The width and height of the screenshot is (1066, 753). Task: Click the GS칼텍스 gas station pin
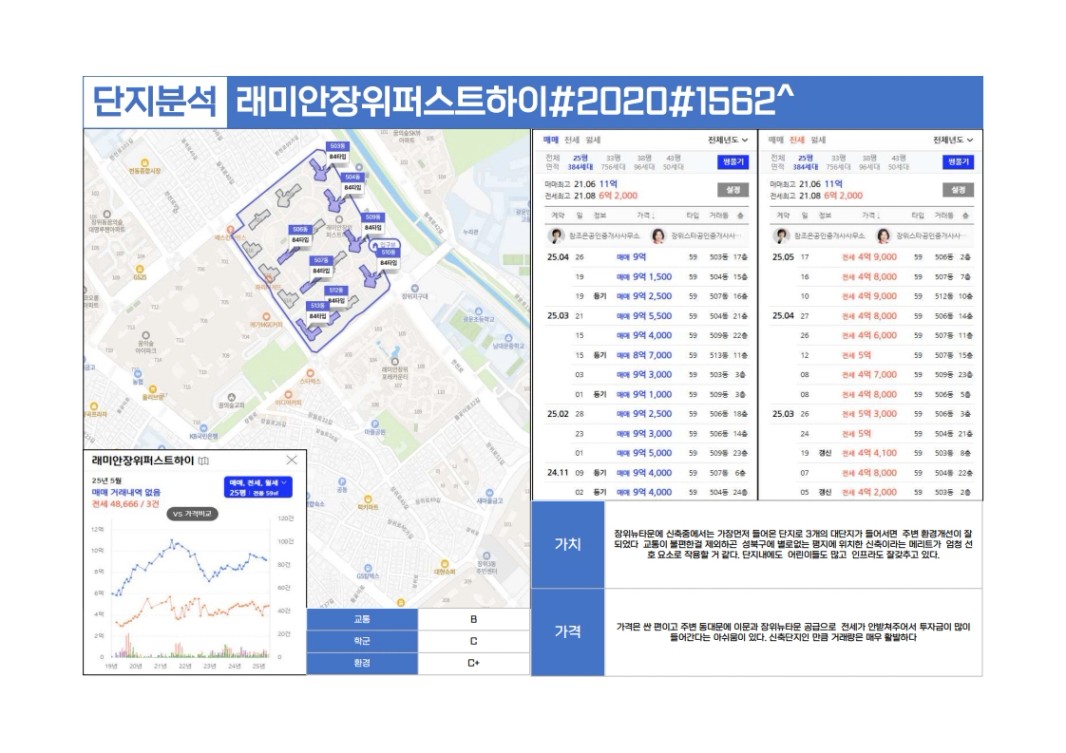(x=368, y=568)
